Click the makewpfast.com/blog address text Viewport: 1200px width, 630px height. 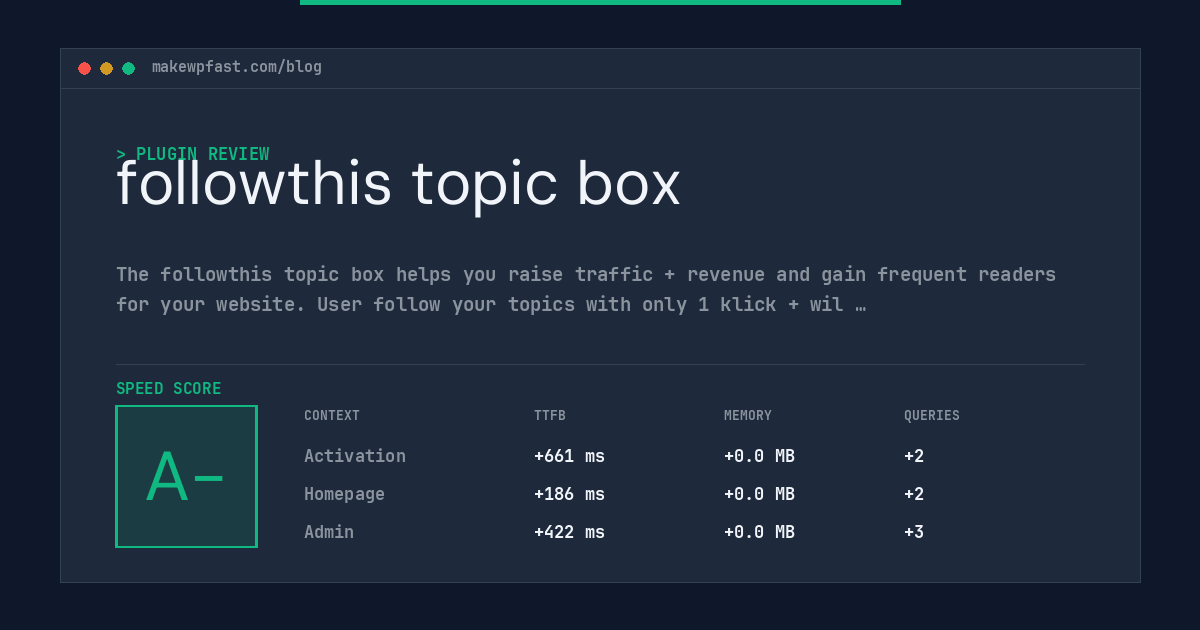pos(237,67)
